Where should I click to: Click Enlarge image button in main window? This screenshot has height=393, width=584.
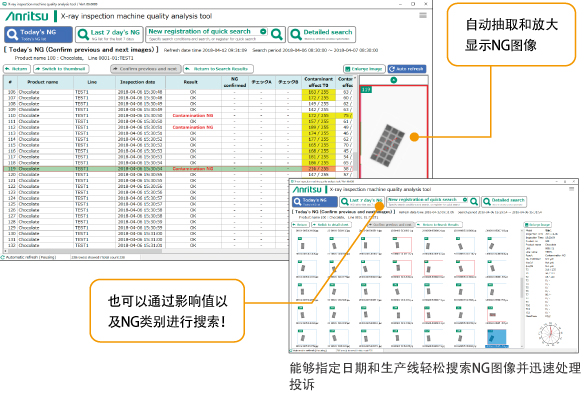(x=364, y=69)
